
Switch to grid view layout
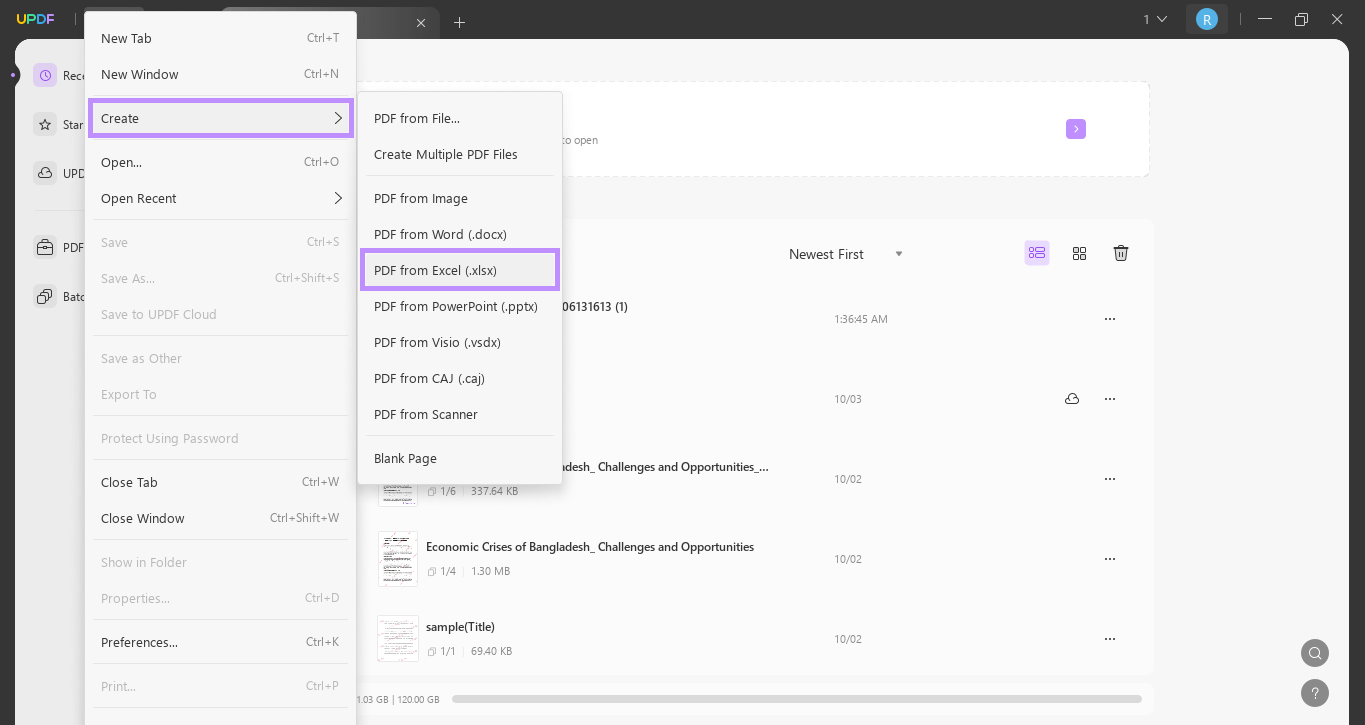1079,253
